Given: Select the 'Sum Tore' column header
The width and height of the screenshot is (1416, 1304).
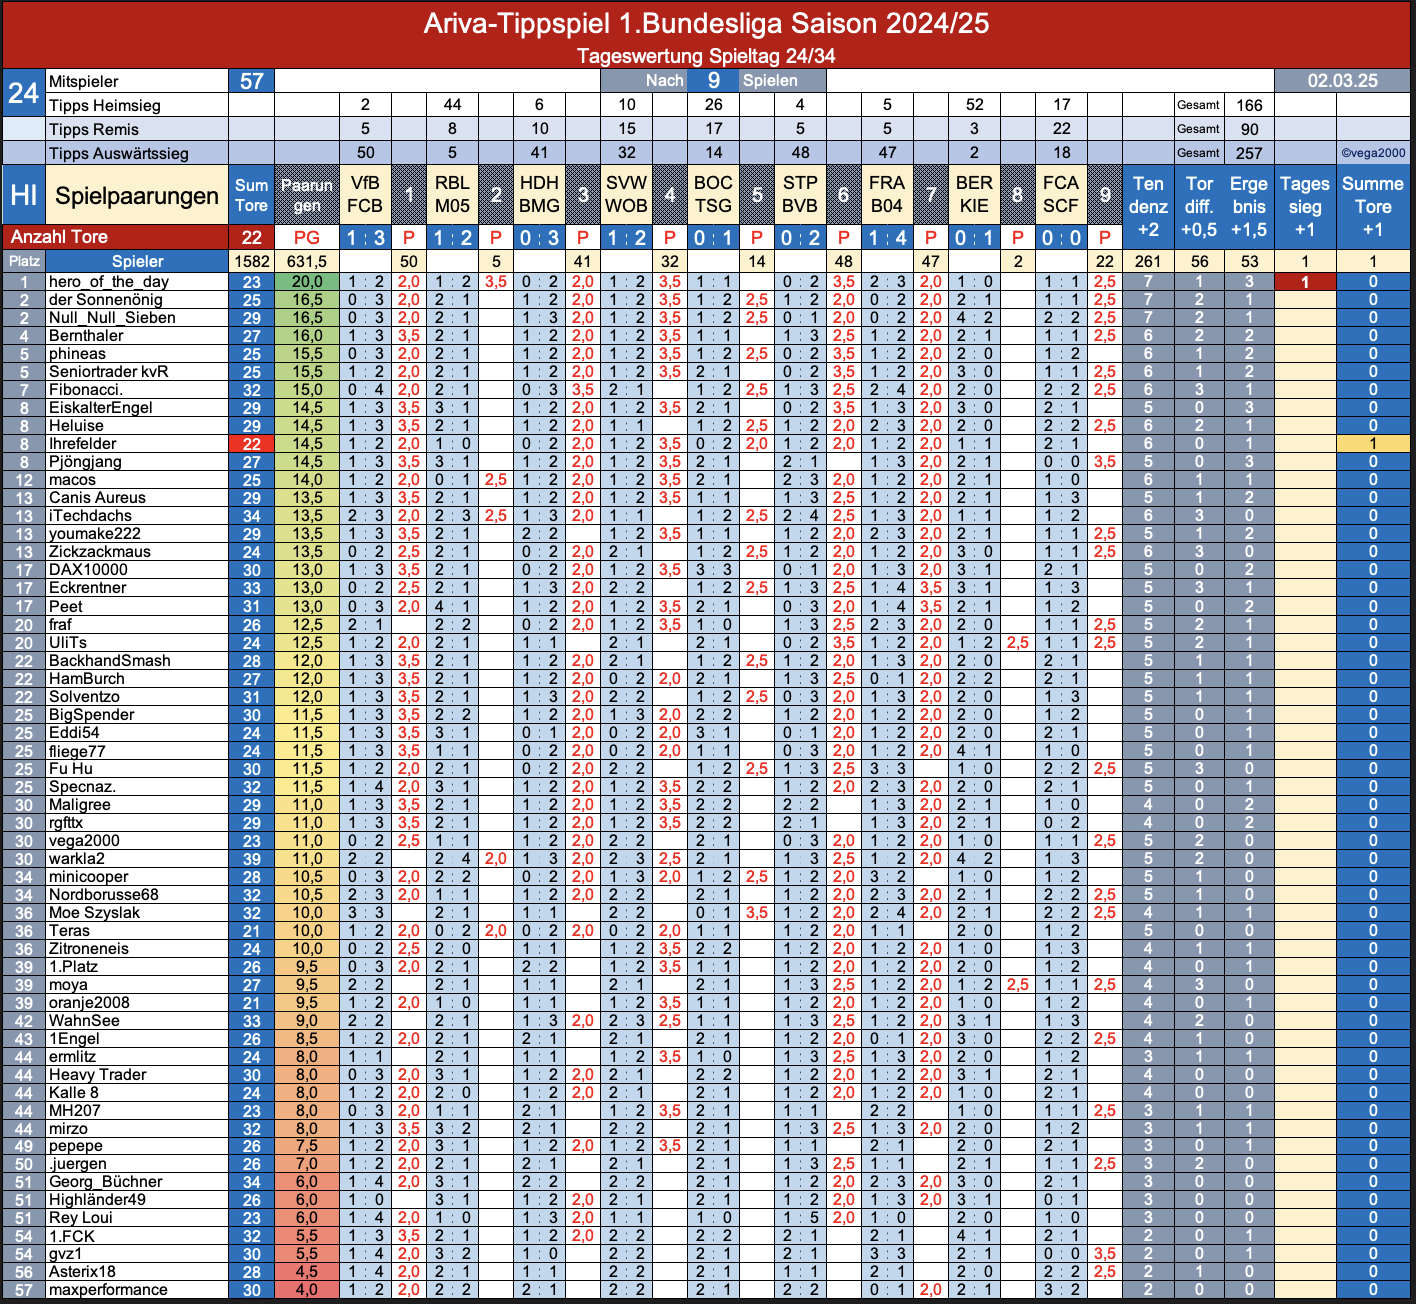Looking at the screenshot, I should click(252, 195).
